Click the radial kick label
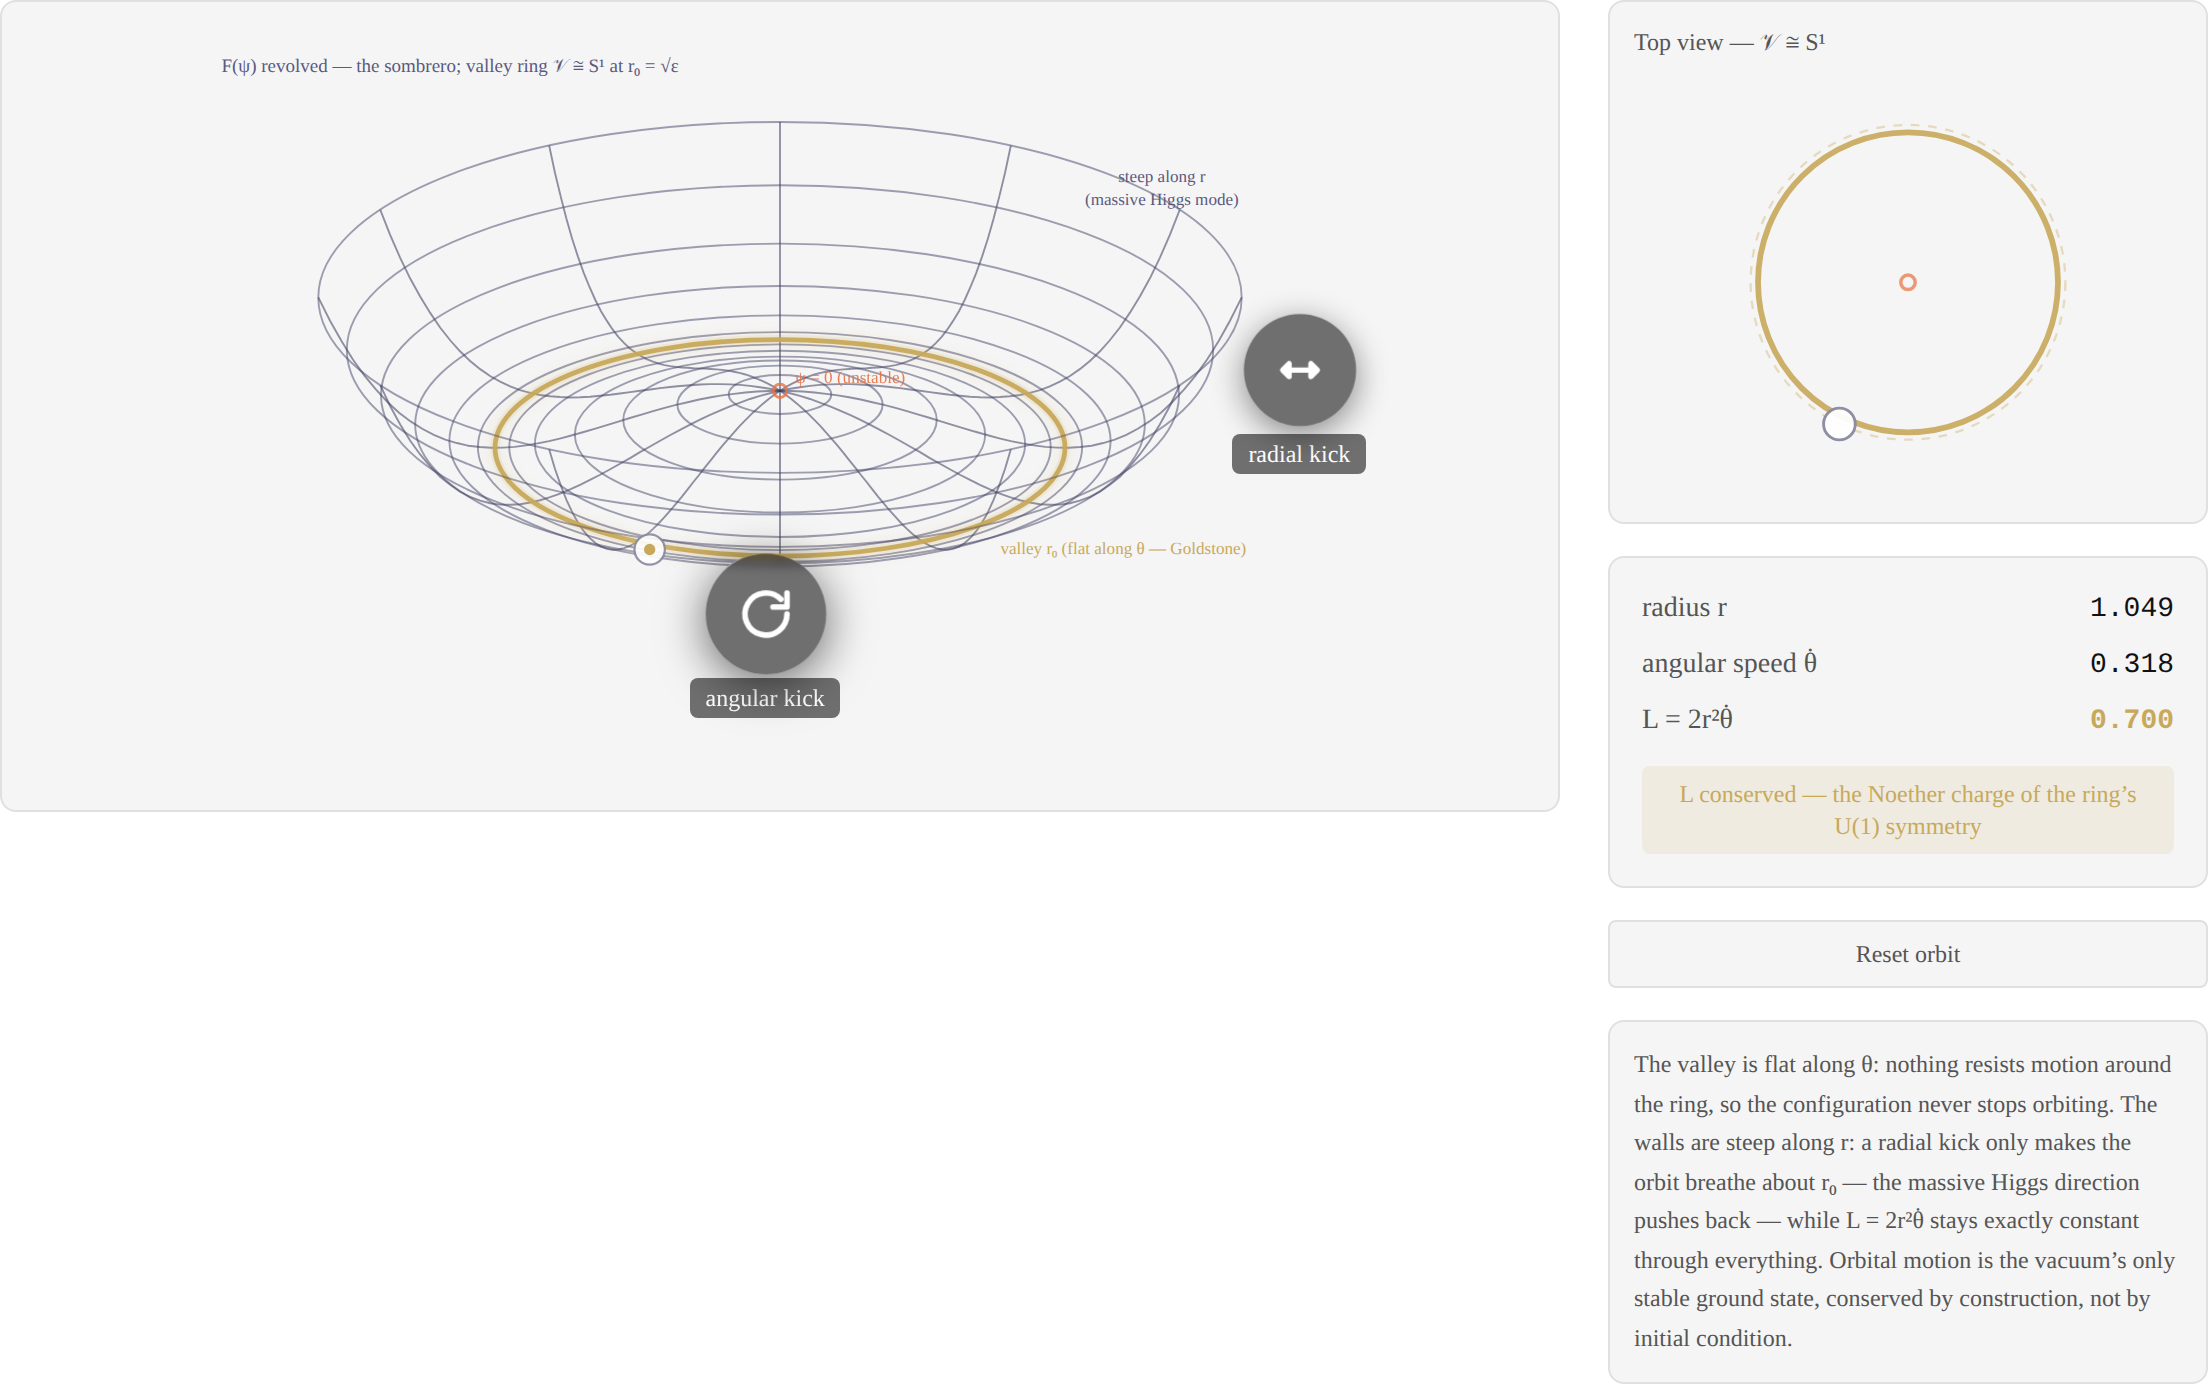 pyautogui.click(x=1298, y=454)
